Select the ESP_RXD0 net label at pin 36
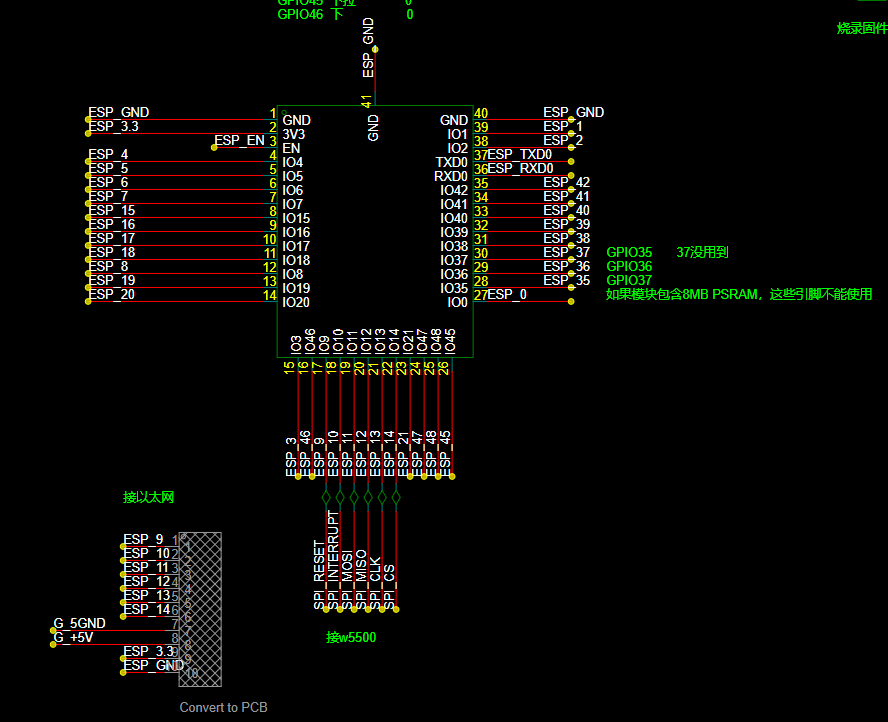Screen dimensions: 888x722 pos(520,169)
